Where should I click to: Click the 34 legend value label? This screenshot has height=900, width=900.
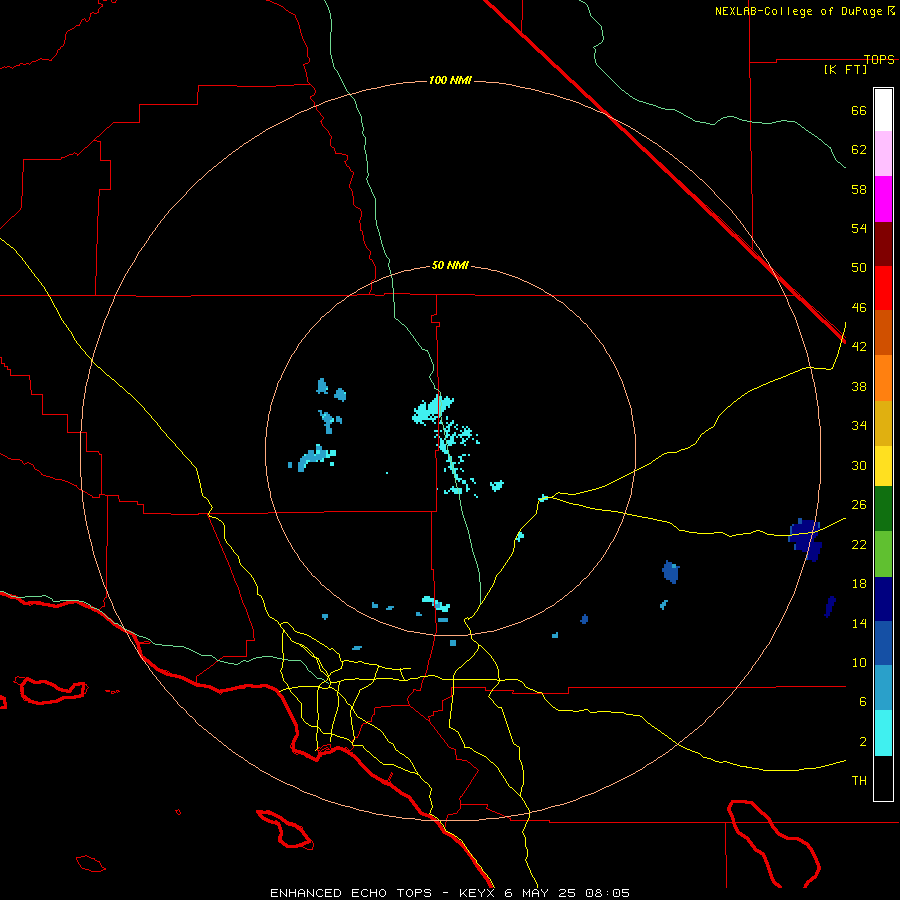click(x=859, y=425)
